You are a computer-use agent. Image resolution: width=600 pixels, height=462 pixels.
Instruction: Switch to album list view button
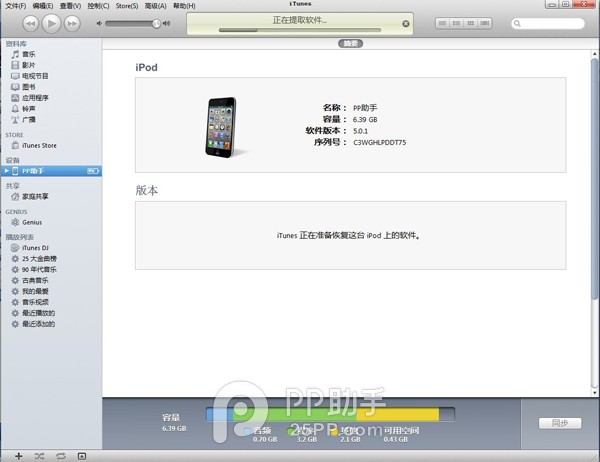click(456, 23)
